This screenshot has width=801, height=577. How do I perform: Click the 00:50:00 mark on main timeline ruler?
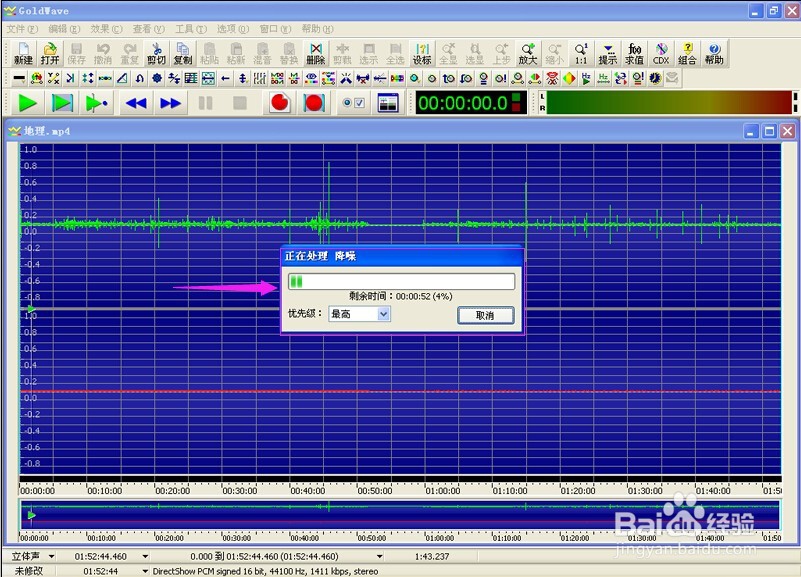[374, 491]
